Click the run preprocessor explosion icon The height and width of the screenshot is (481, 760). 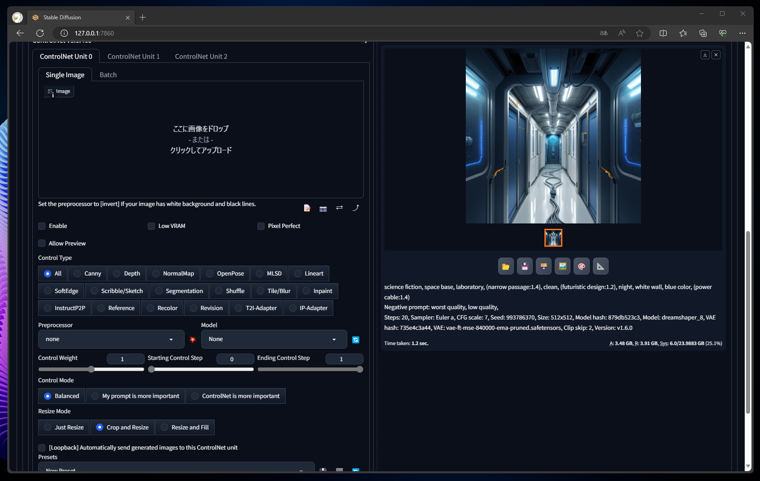[x=192, y=339]
